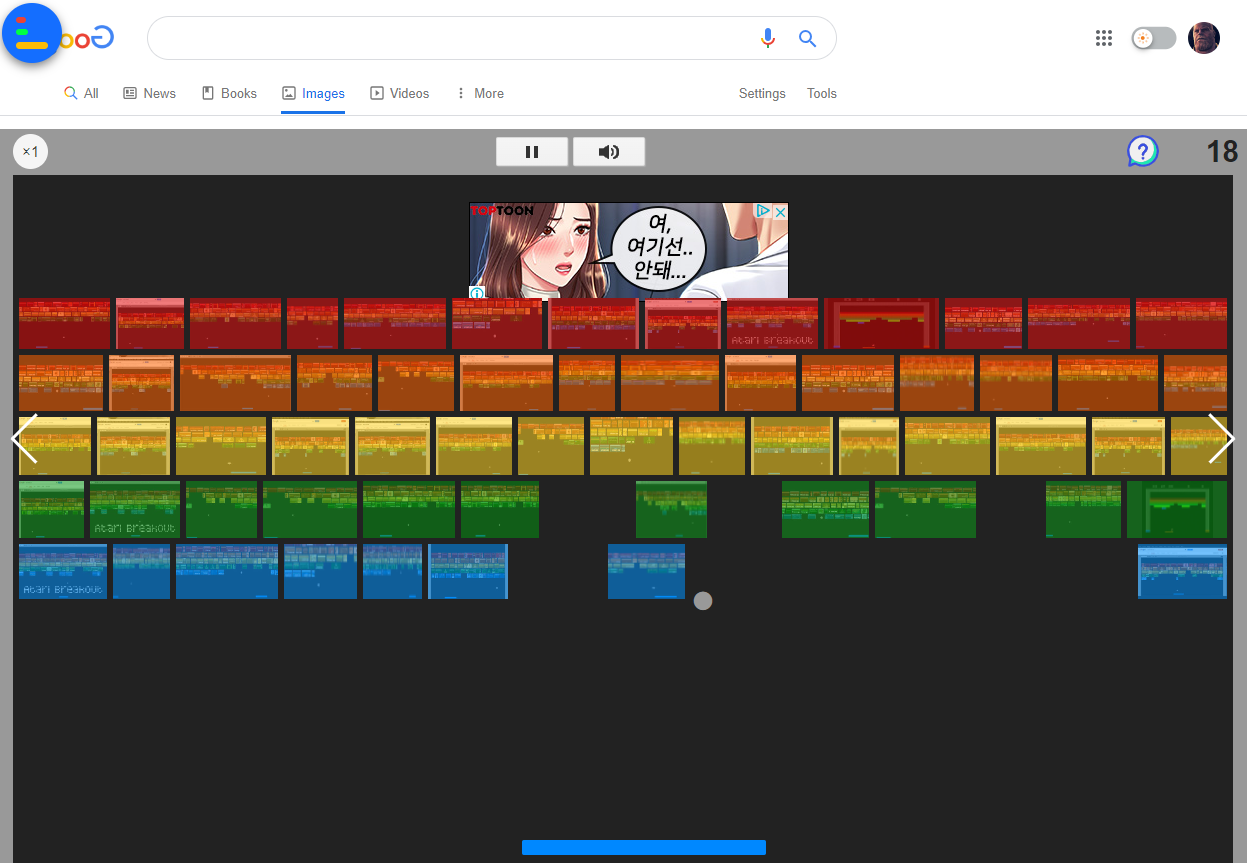Open the Tools option
Screen dimensions: 1247x863
coord(822,93)
